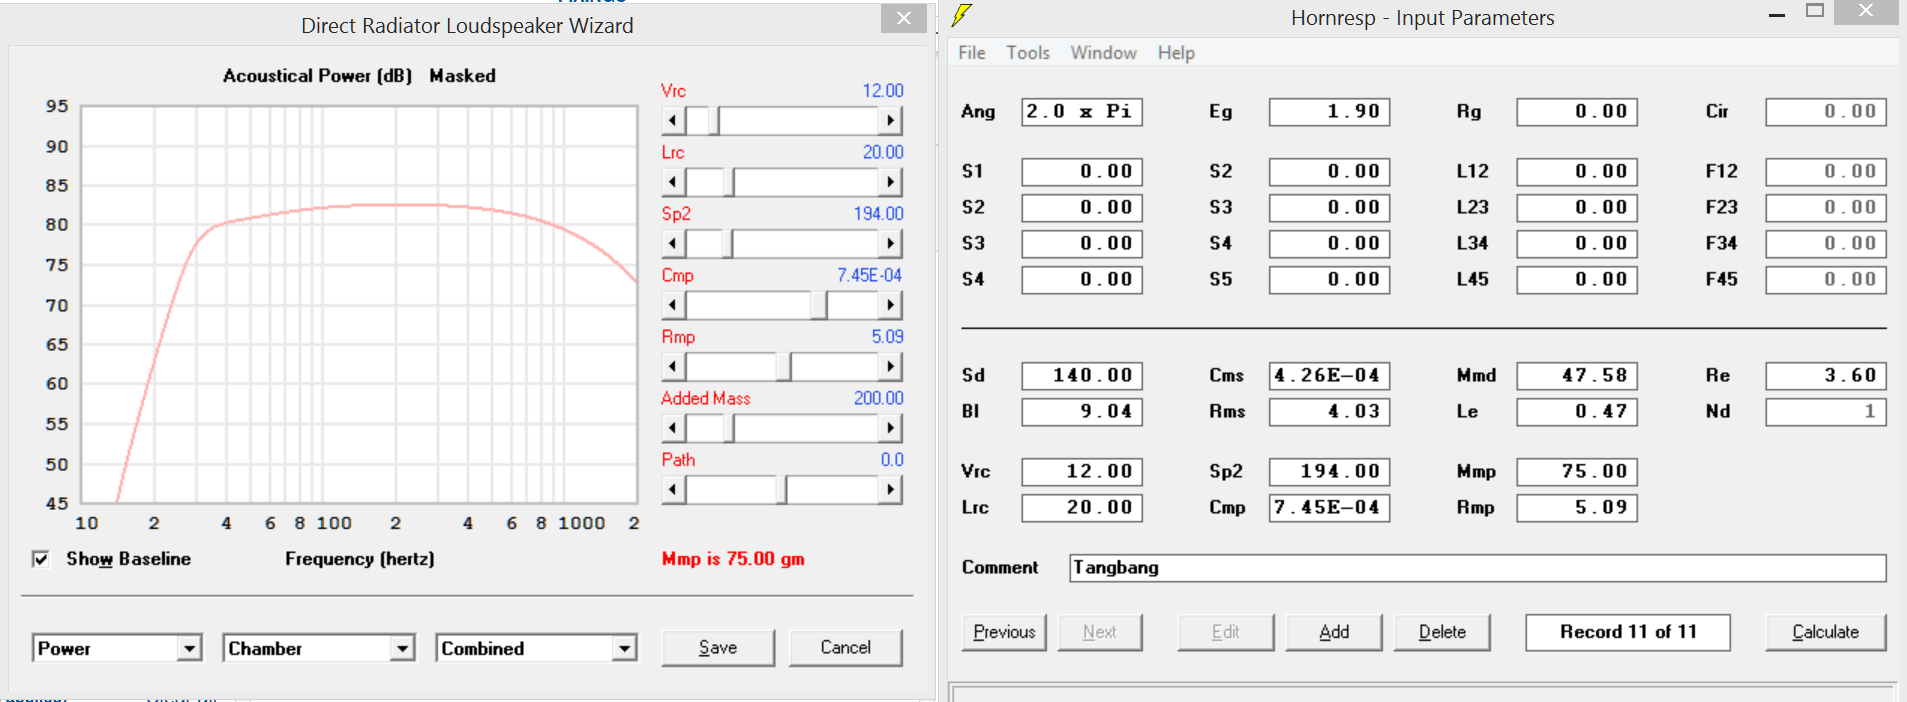Viewport: 1907px width, 702px height.
Task: Click the Rmp slider right arrow
Action: pos(890,367)
